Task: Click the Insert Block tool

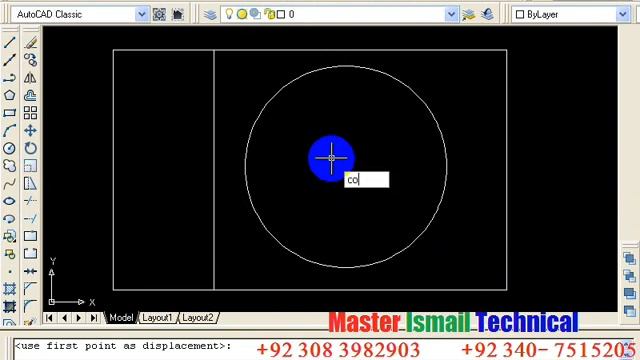Action: (10, 236)
